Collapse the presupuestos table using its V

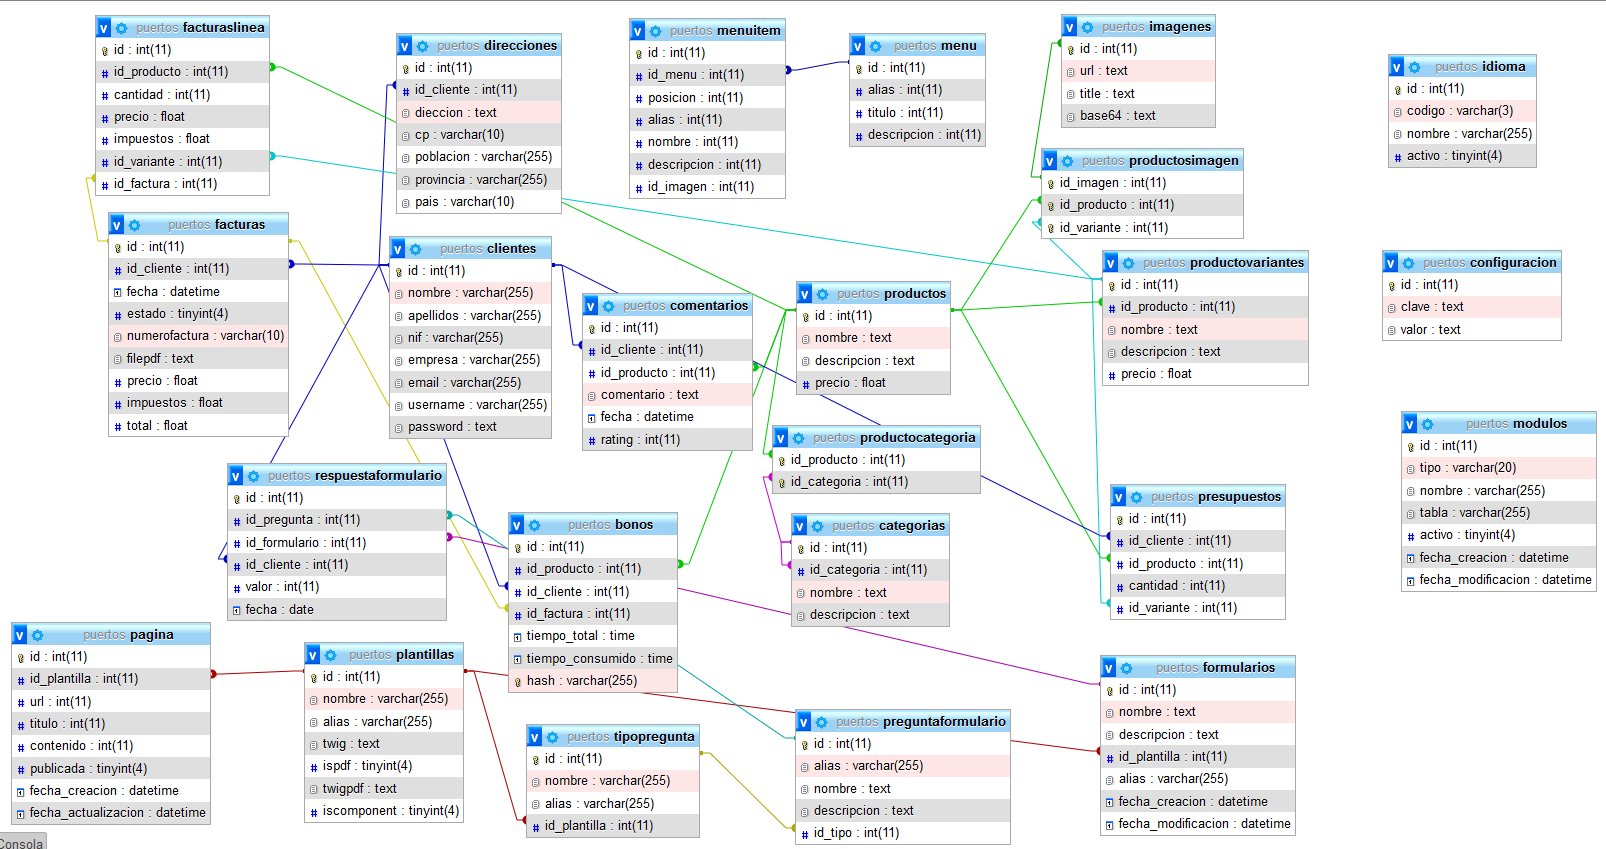coord(1118,497)
